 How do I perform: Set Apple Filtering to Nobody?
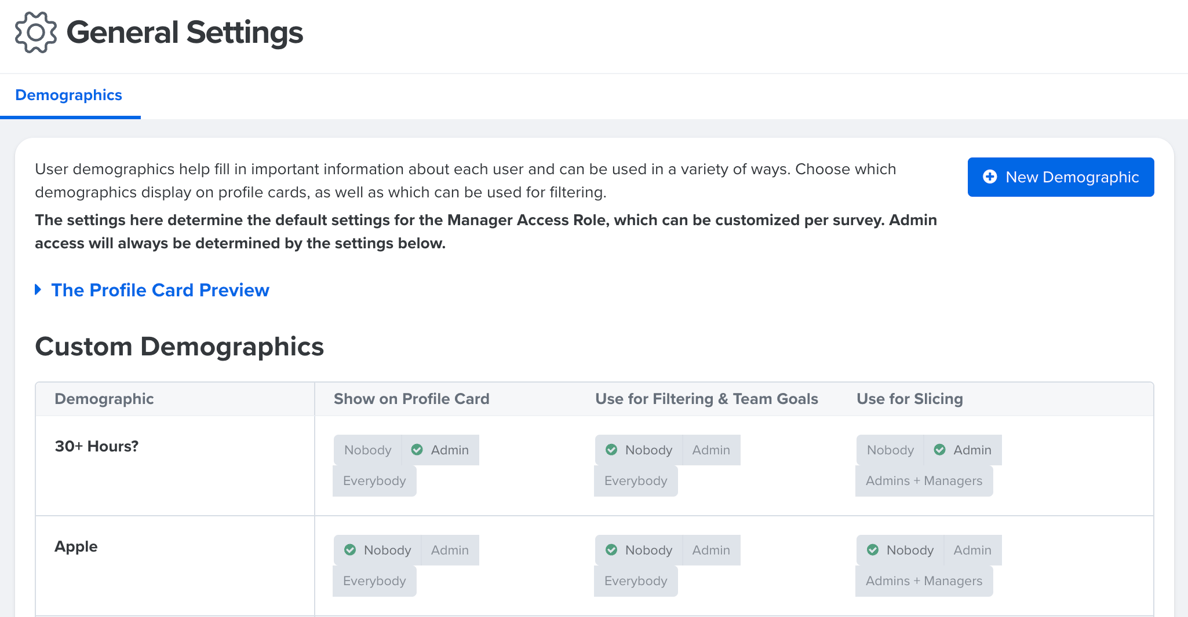coord(639,550)
